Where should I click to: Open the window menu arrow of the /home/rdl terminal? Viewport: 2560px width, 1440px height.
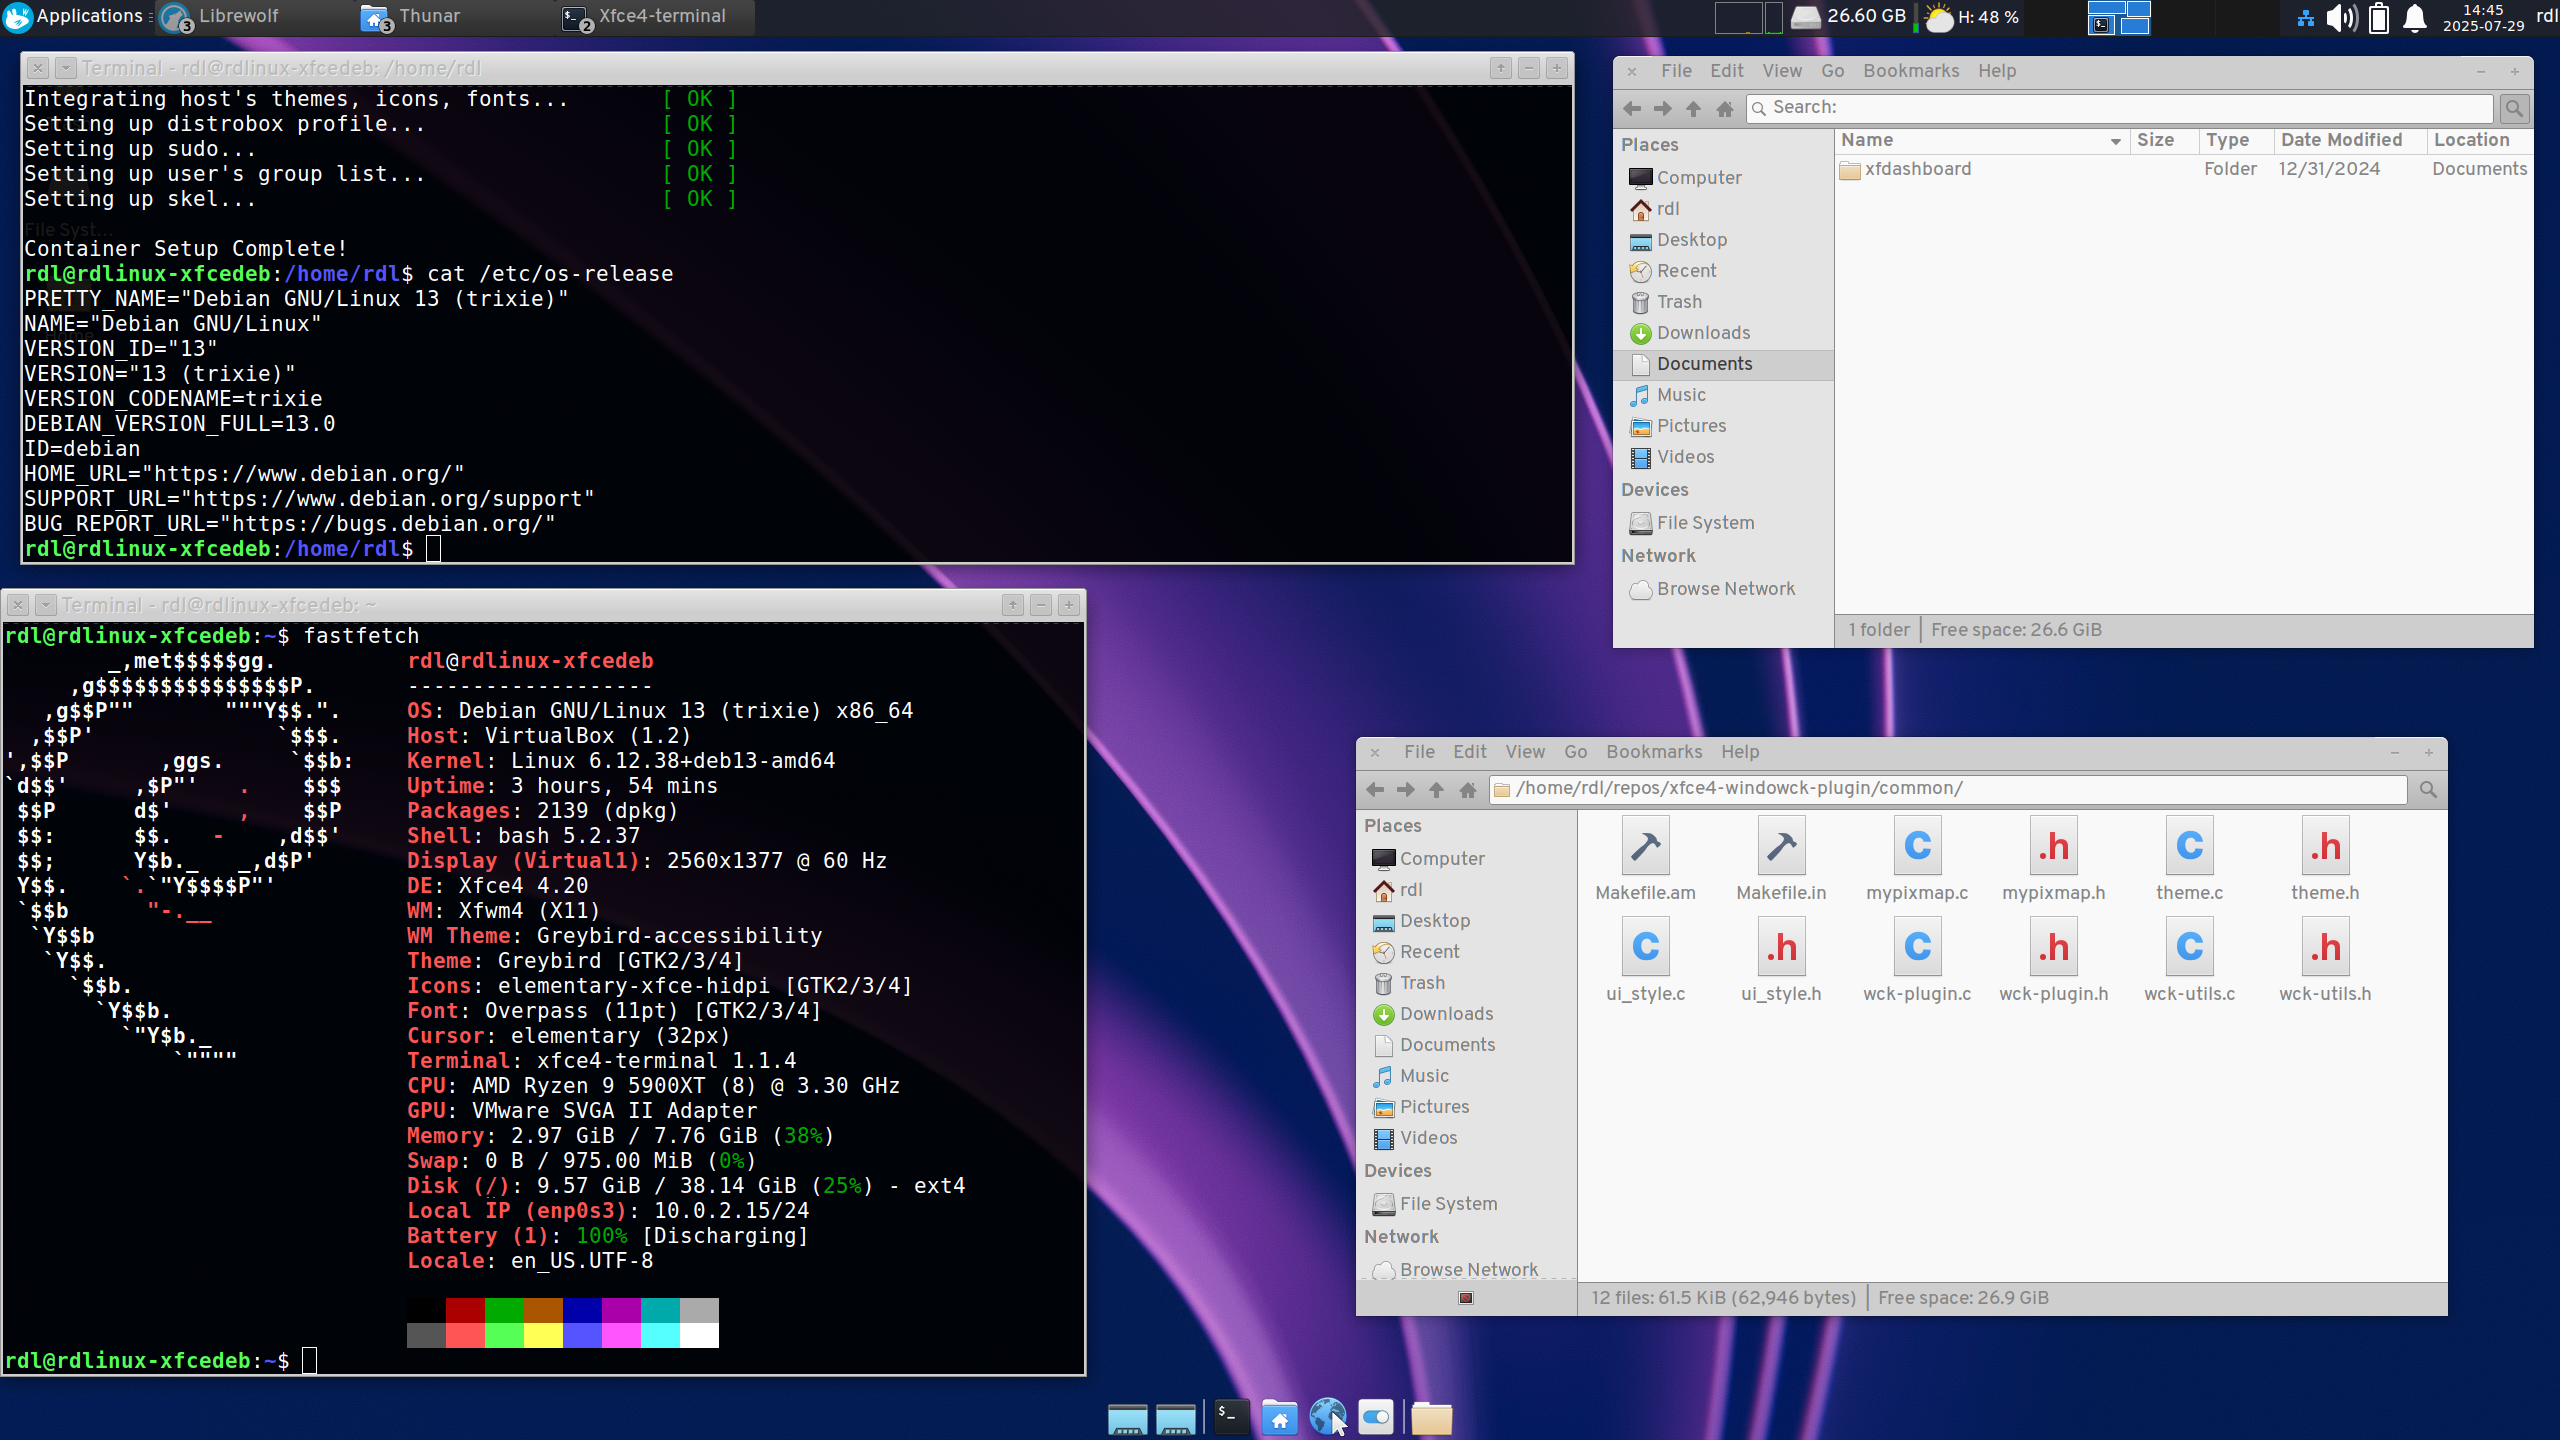pyautogui.click(x=65, y=68)
